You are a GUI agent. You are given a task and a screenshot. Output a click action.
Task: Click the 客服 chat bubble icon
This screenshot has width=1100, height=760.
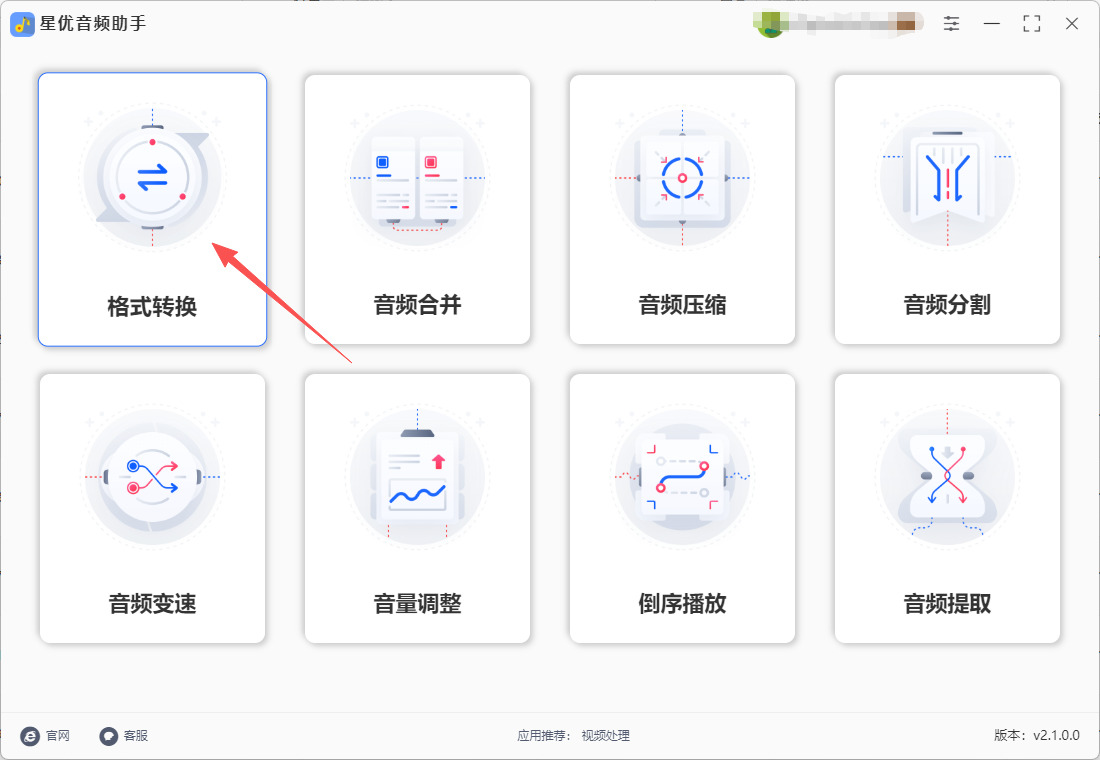coord(108,735)
